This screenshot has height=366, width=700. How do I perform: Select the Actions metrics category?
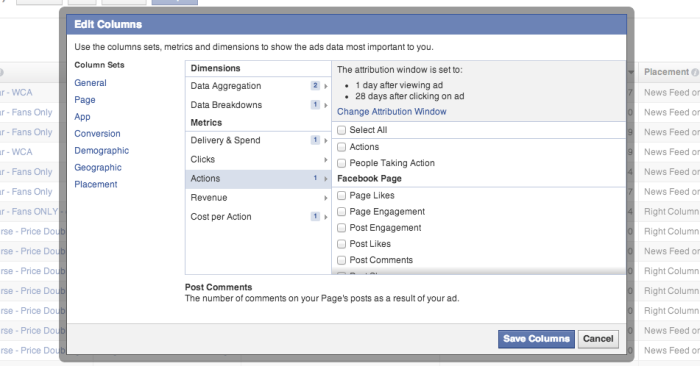[258, 179]
